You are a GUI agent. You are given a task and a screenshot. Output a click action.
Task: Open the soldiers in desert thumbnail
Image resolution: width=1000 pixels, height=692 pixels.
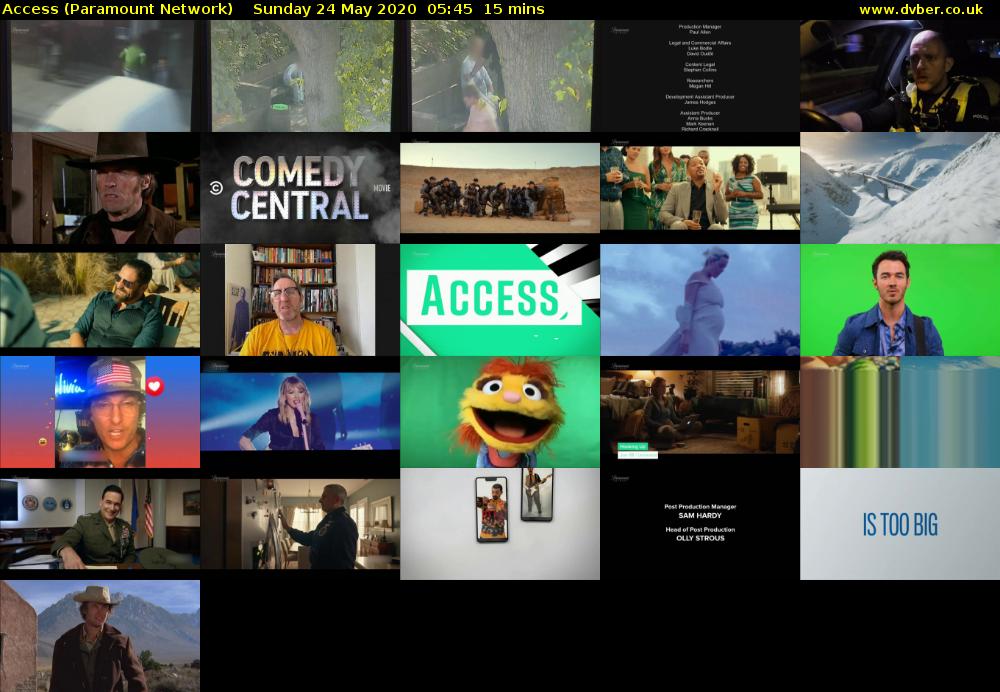[500, 188]
